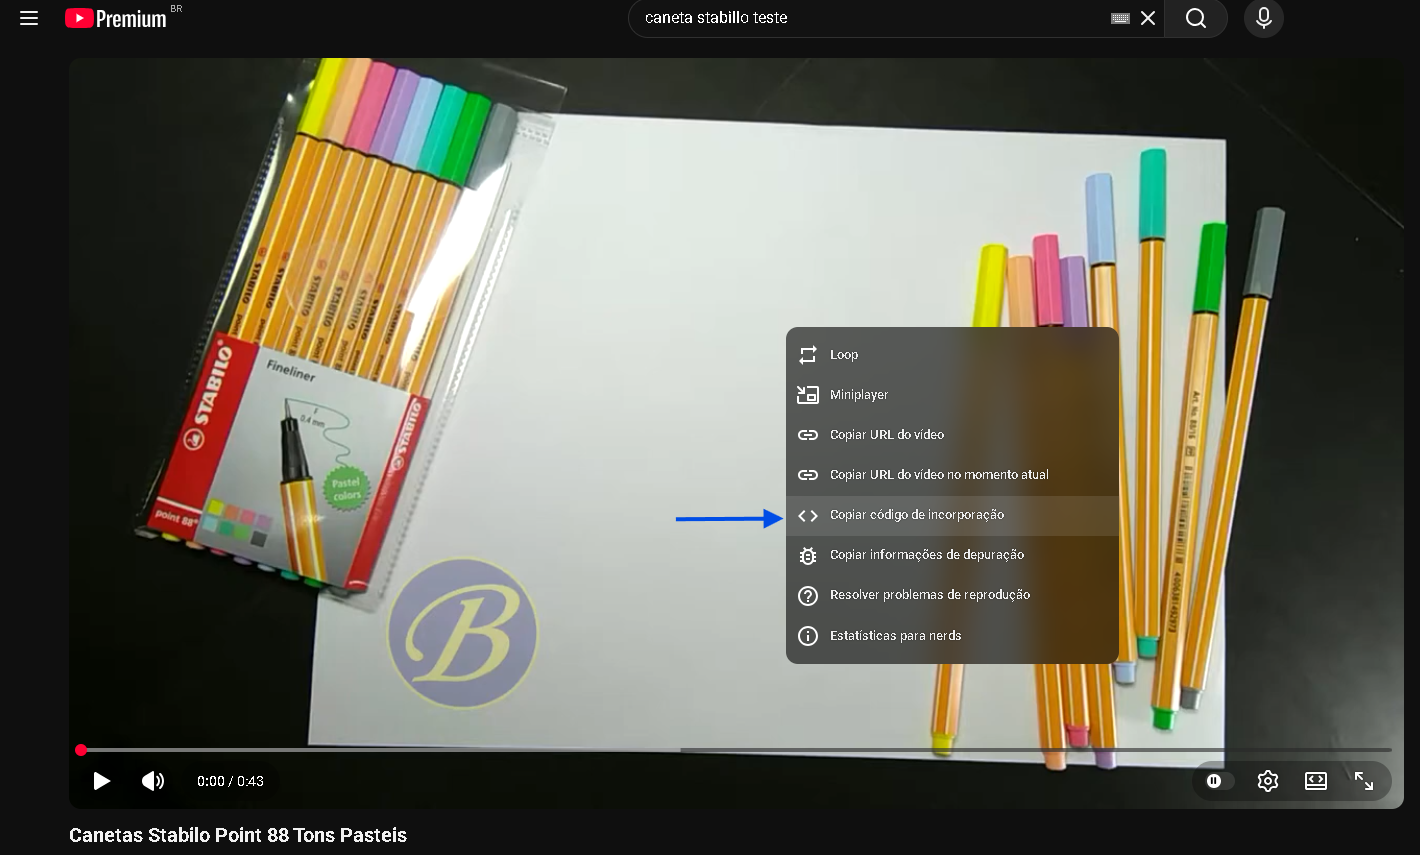Seek using the video progress bar
1420x855 pixels.
pos(736,750)
